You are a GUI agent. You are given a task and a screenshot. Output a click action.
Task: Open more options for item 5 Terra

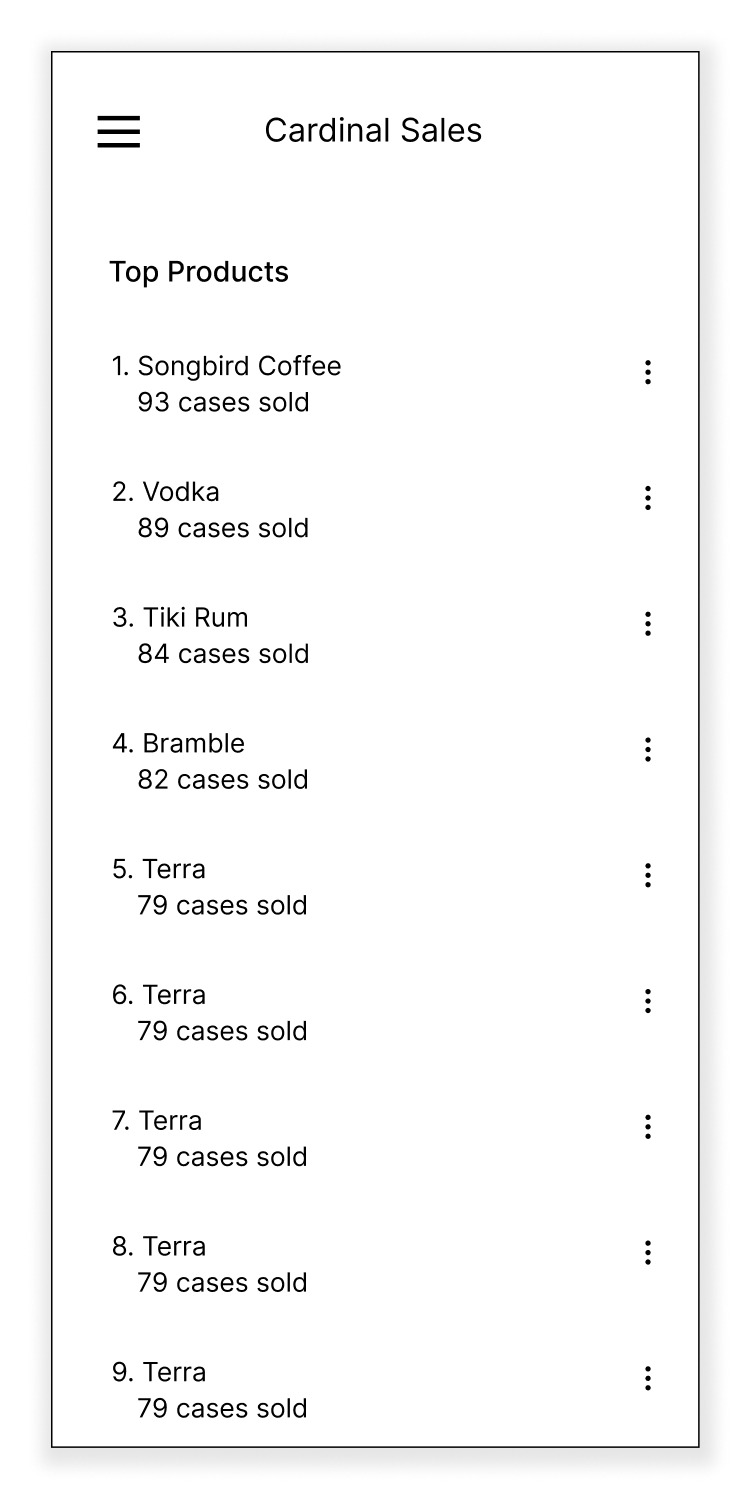click(648, 875)
